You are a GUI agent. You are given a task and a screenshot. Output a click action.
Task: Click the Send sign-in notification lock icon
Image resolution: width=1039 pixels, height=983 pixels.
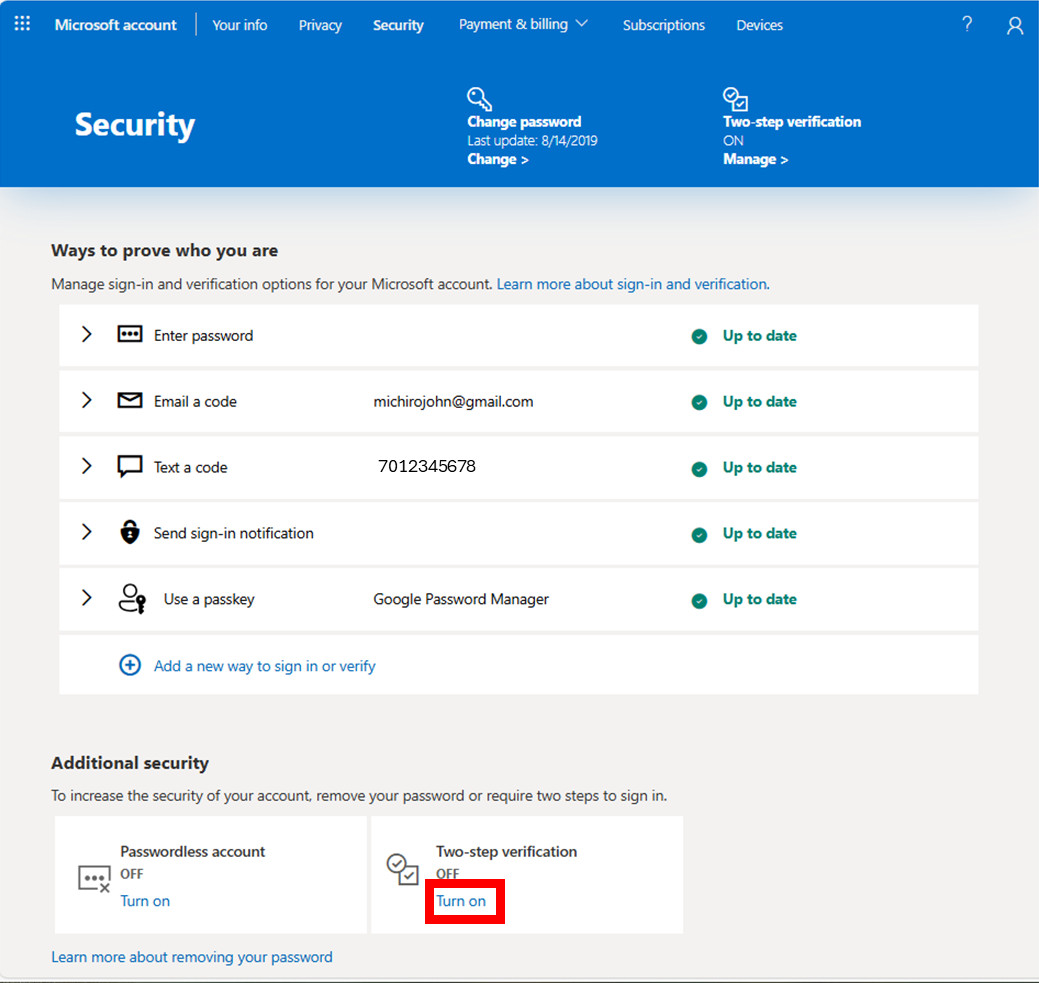pyautogui.click(x=129, y=532)
